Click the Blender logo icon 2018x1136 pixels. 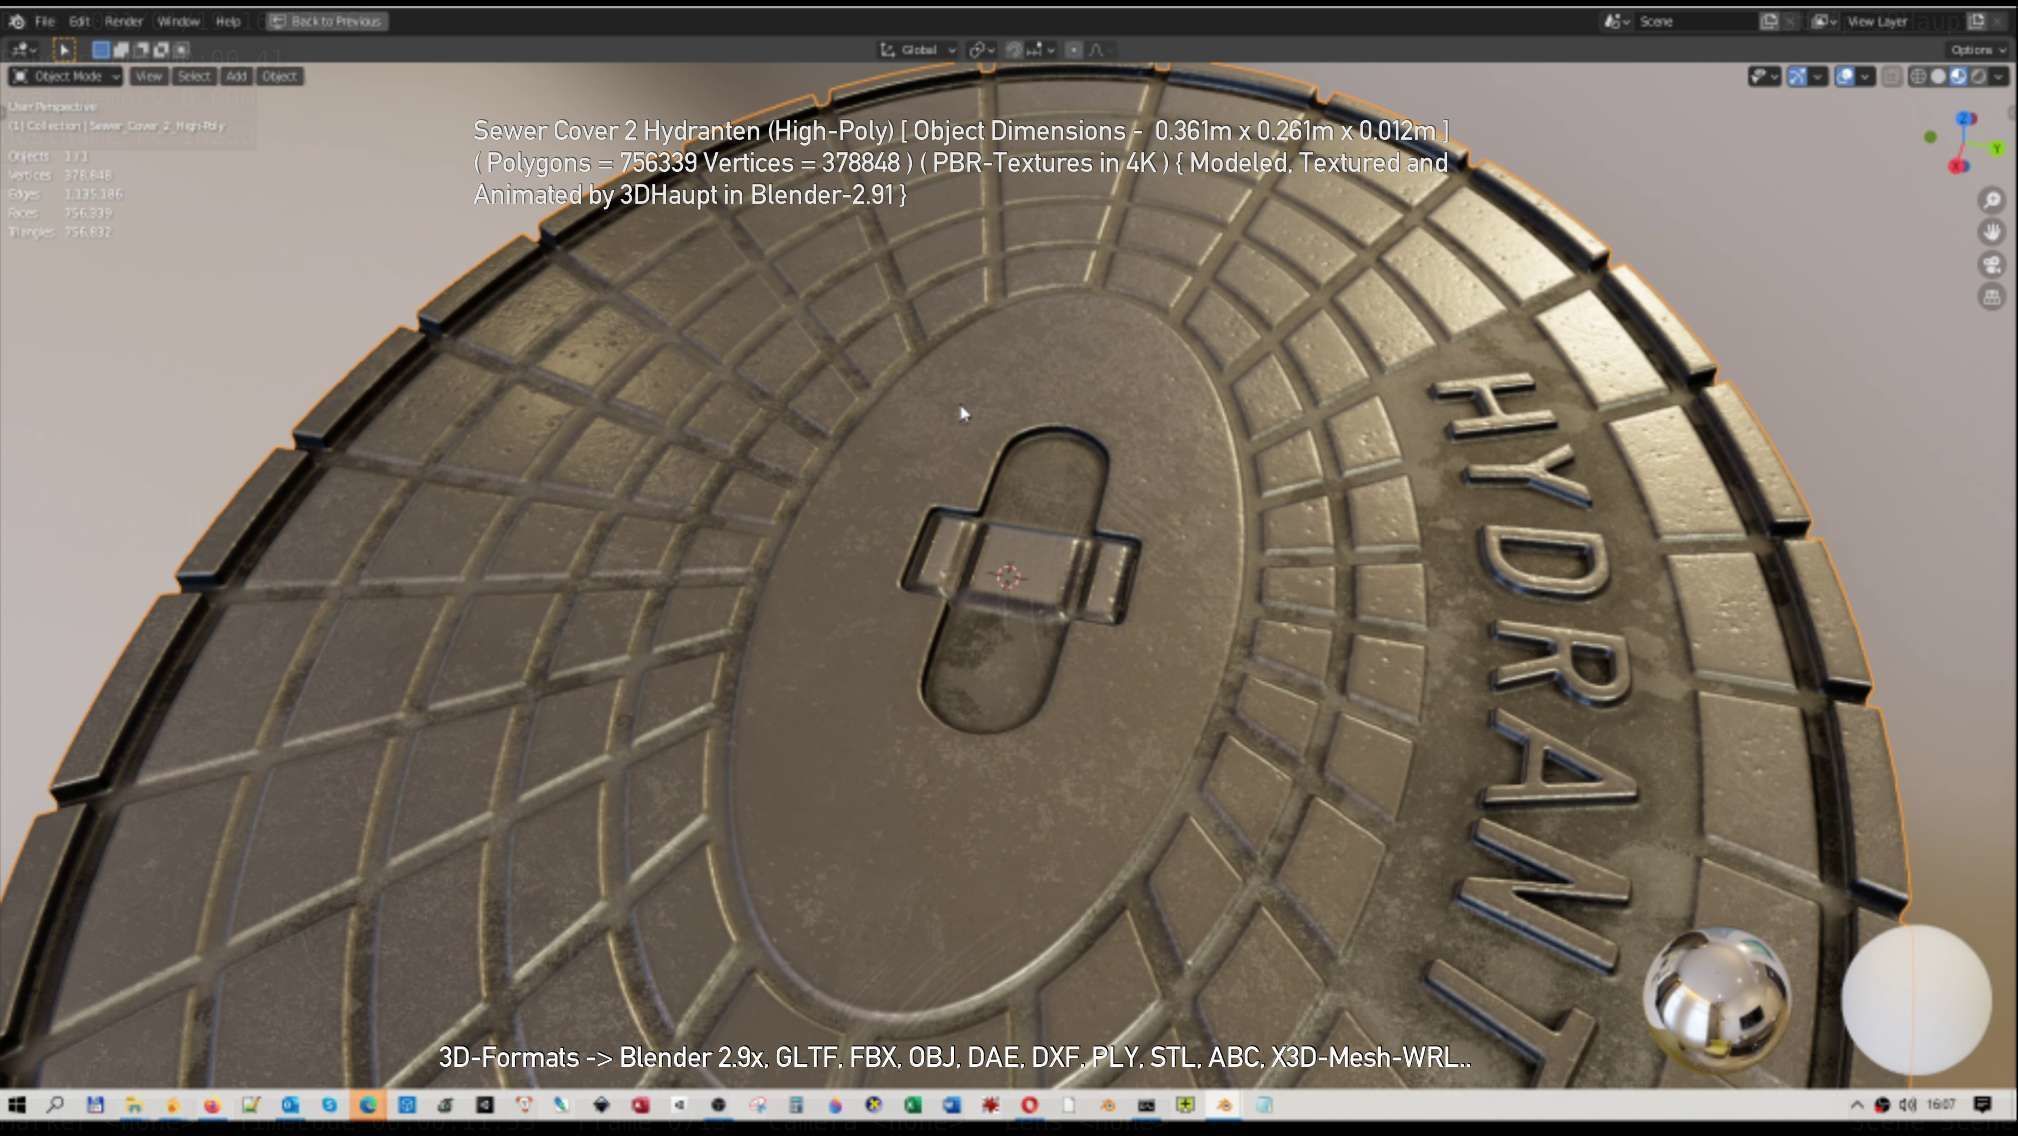17,21
